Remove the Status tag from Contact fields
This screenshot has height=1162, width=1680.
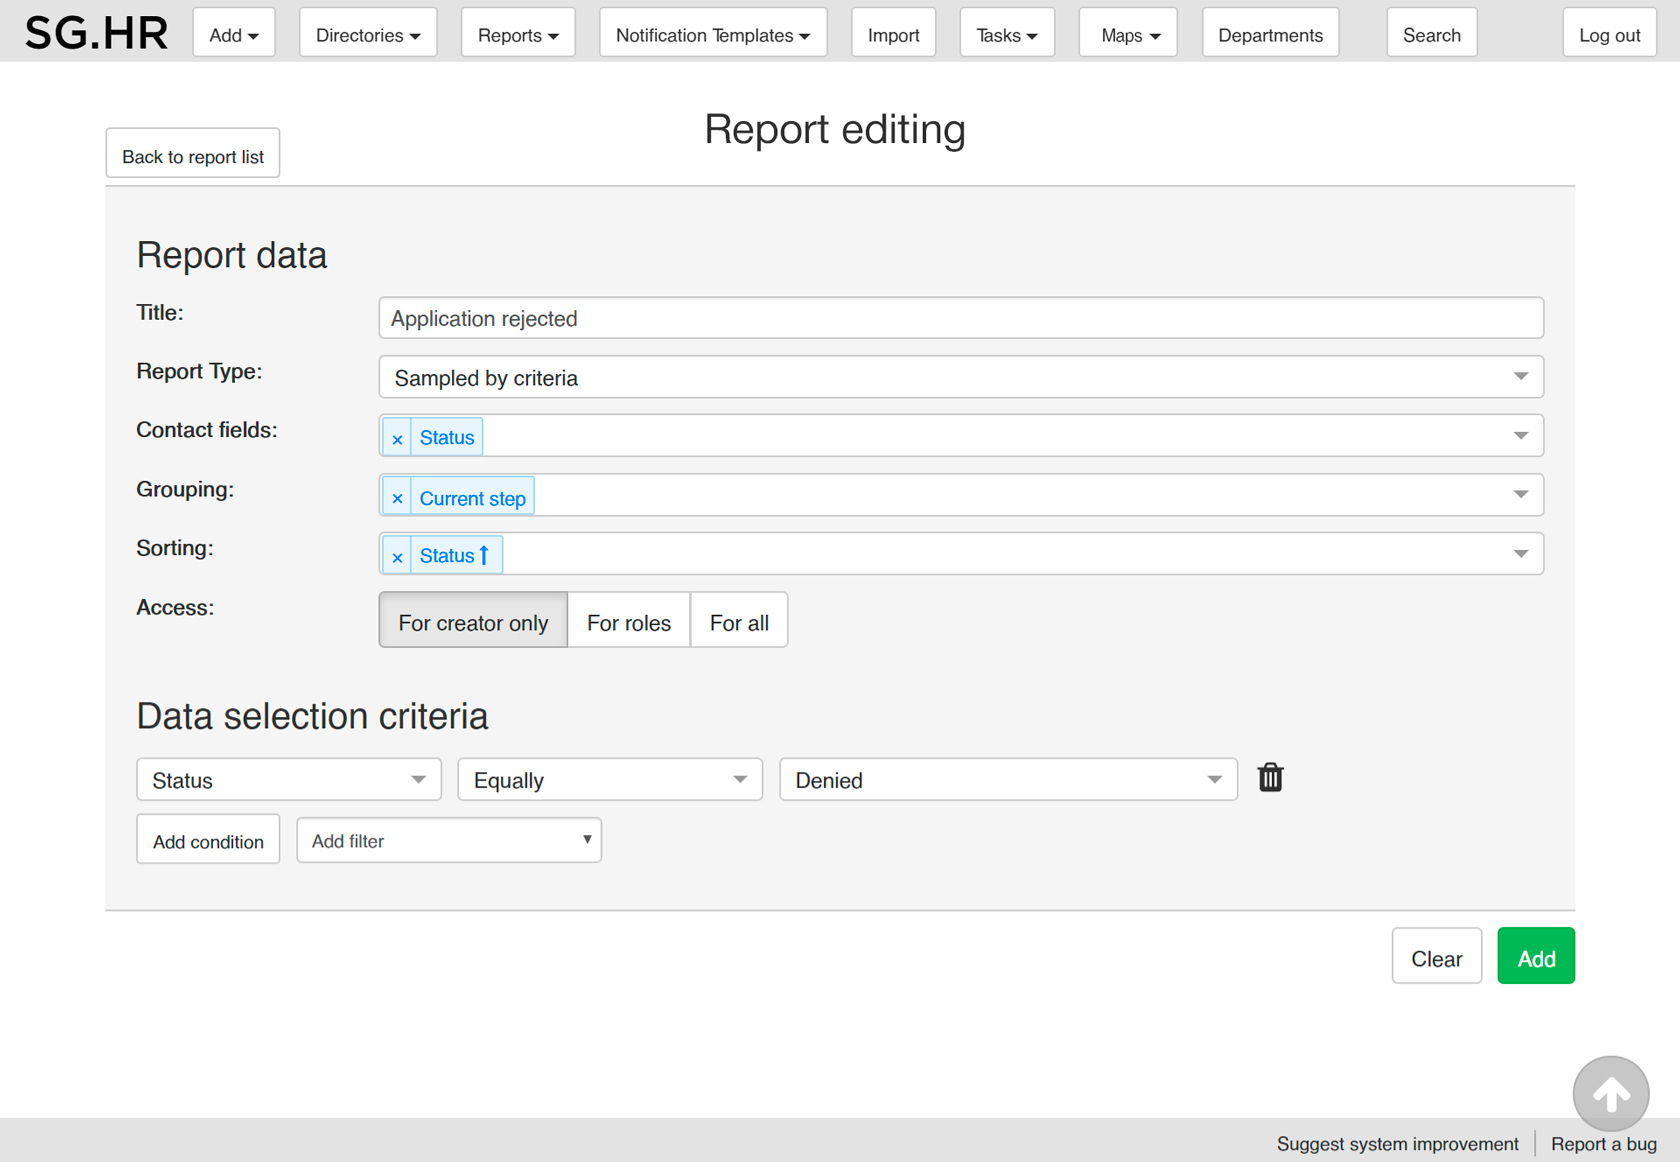point(397,438)
